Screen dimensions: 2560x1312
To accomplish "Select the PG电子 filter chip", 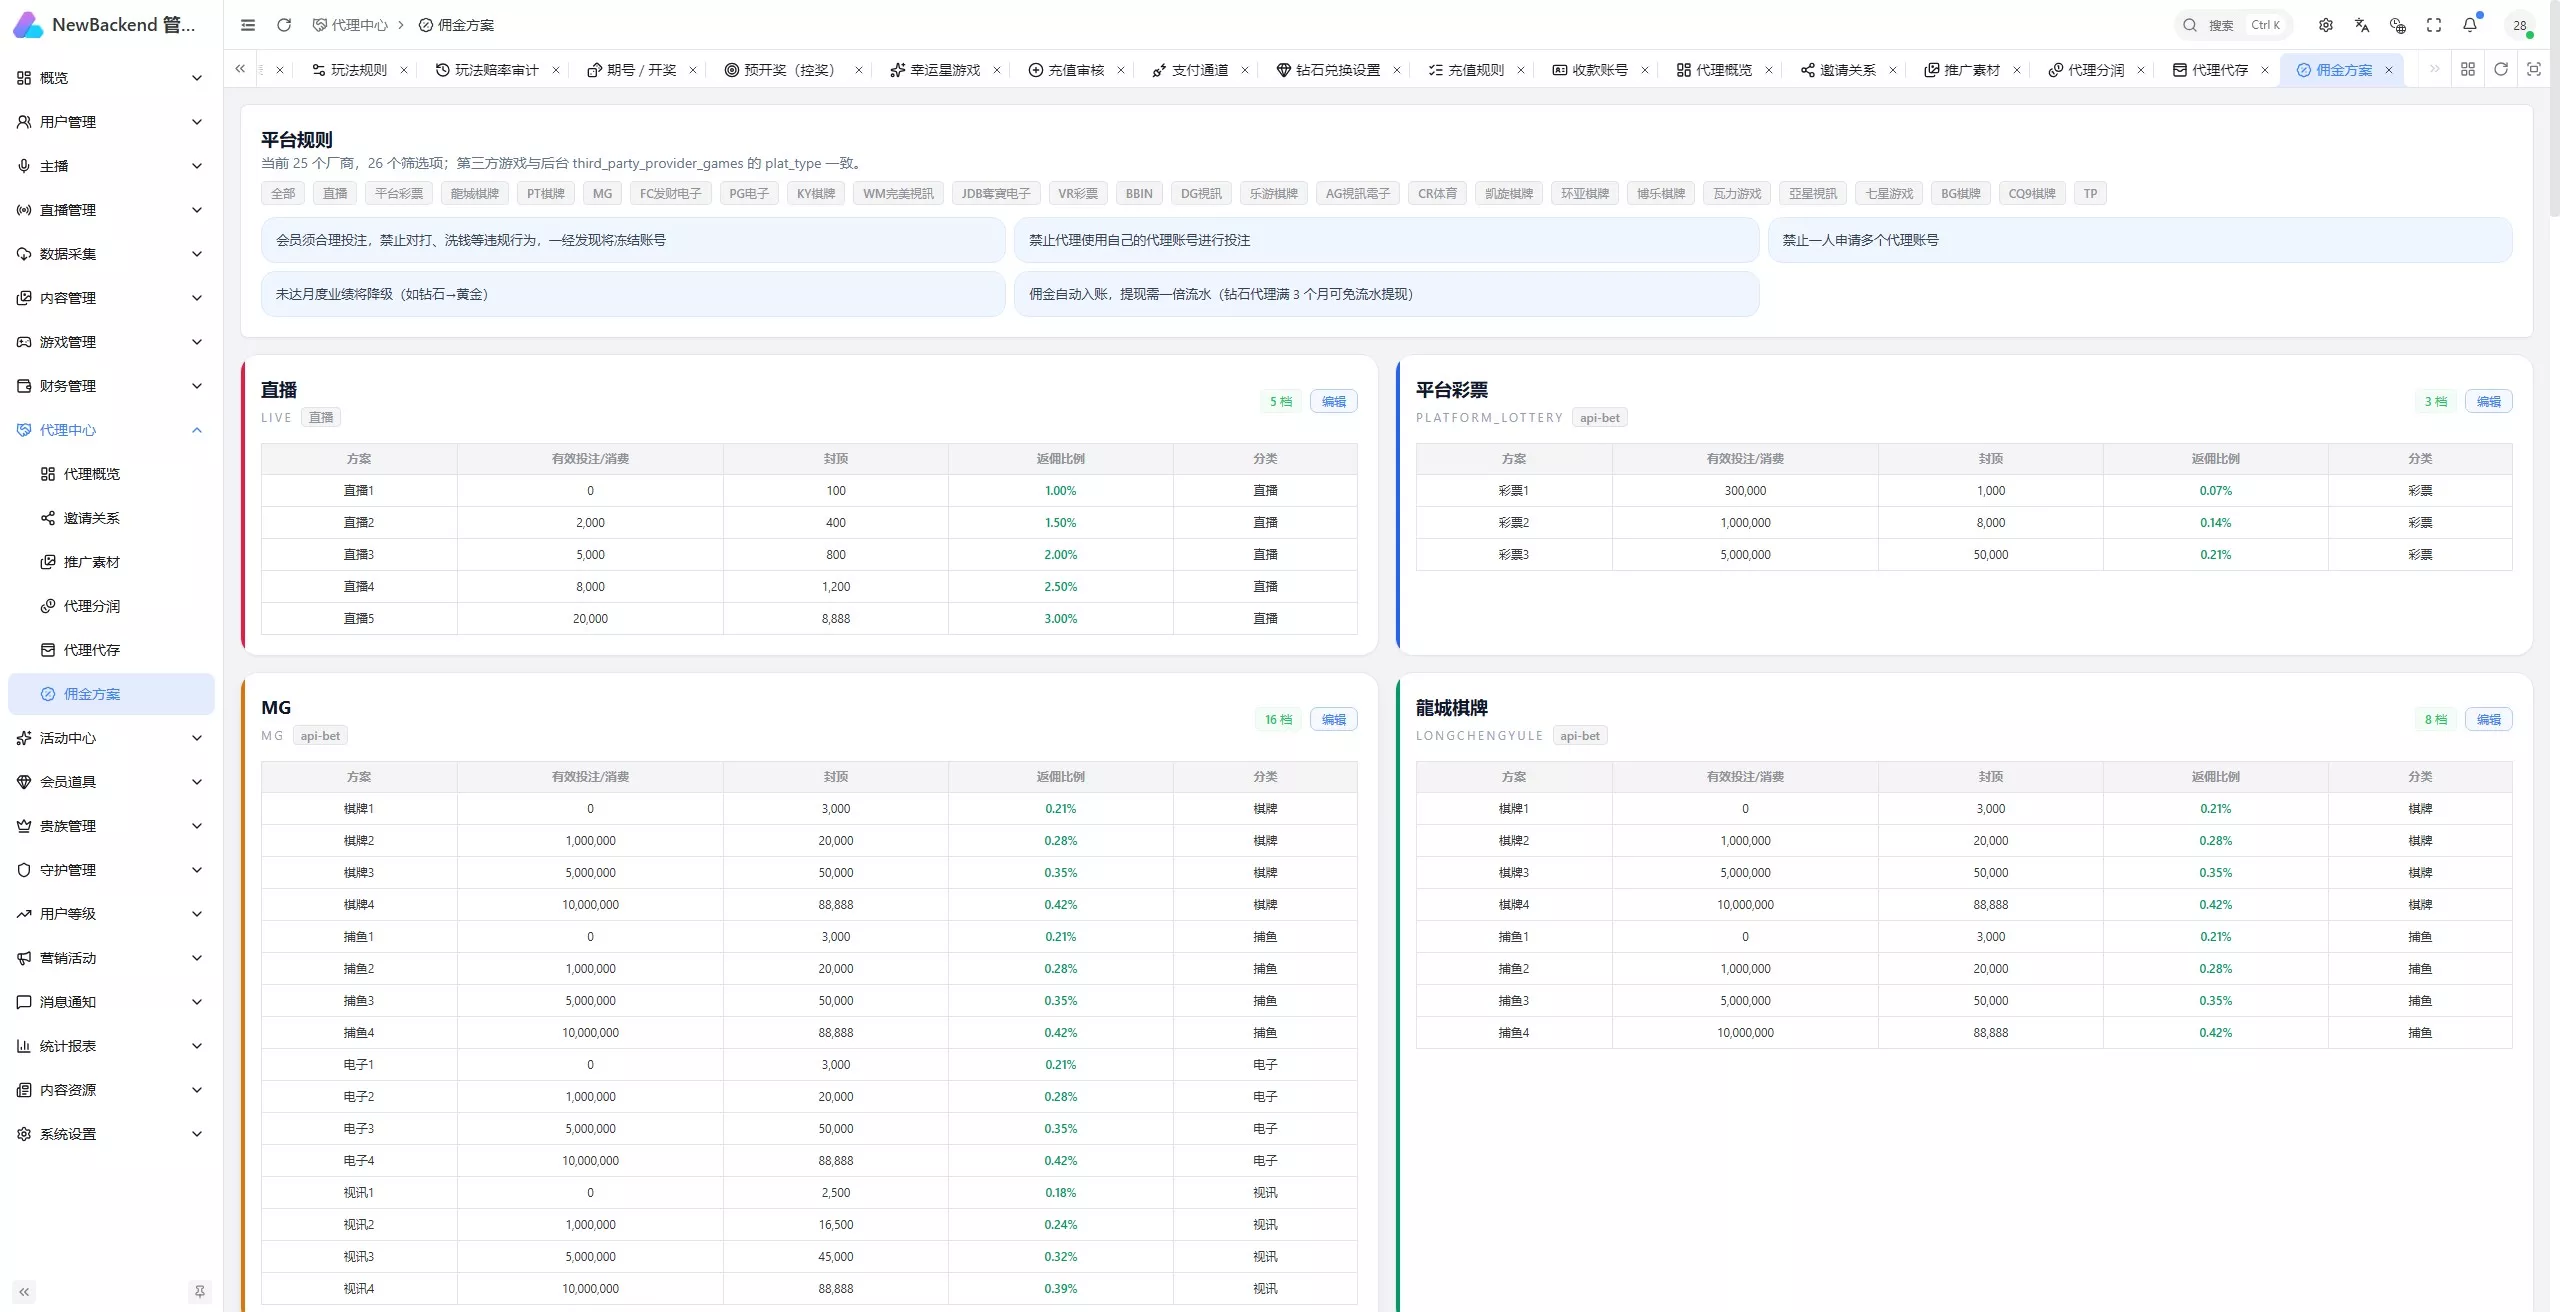I will (748, 193).
